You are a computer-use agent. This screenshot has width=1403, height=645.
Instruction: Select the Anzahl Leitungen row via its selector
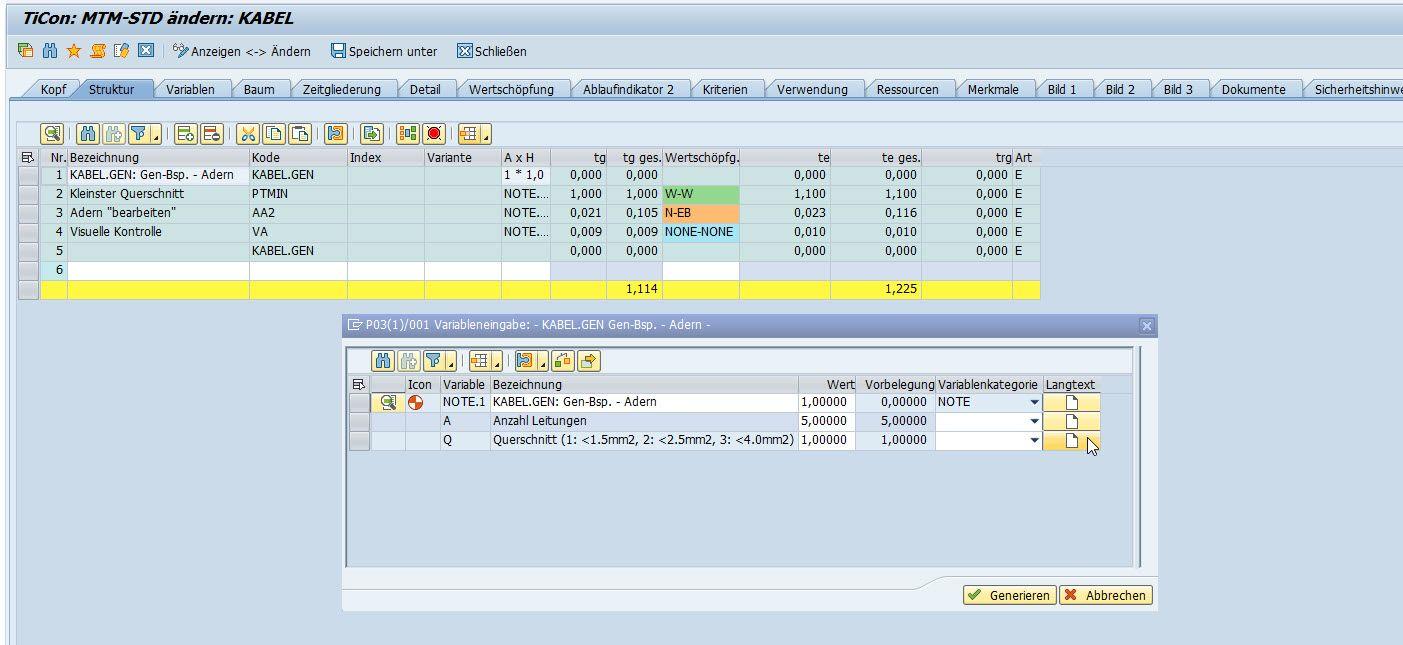pyautogui.click(x=358, y=421)
